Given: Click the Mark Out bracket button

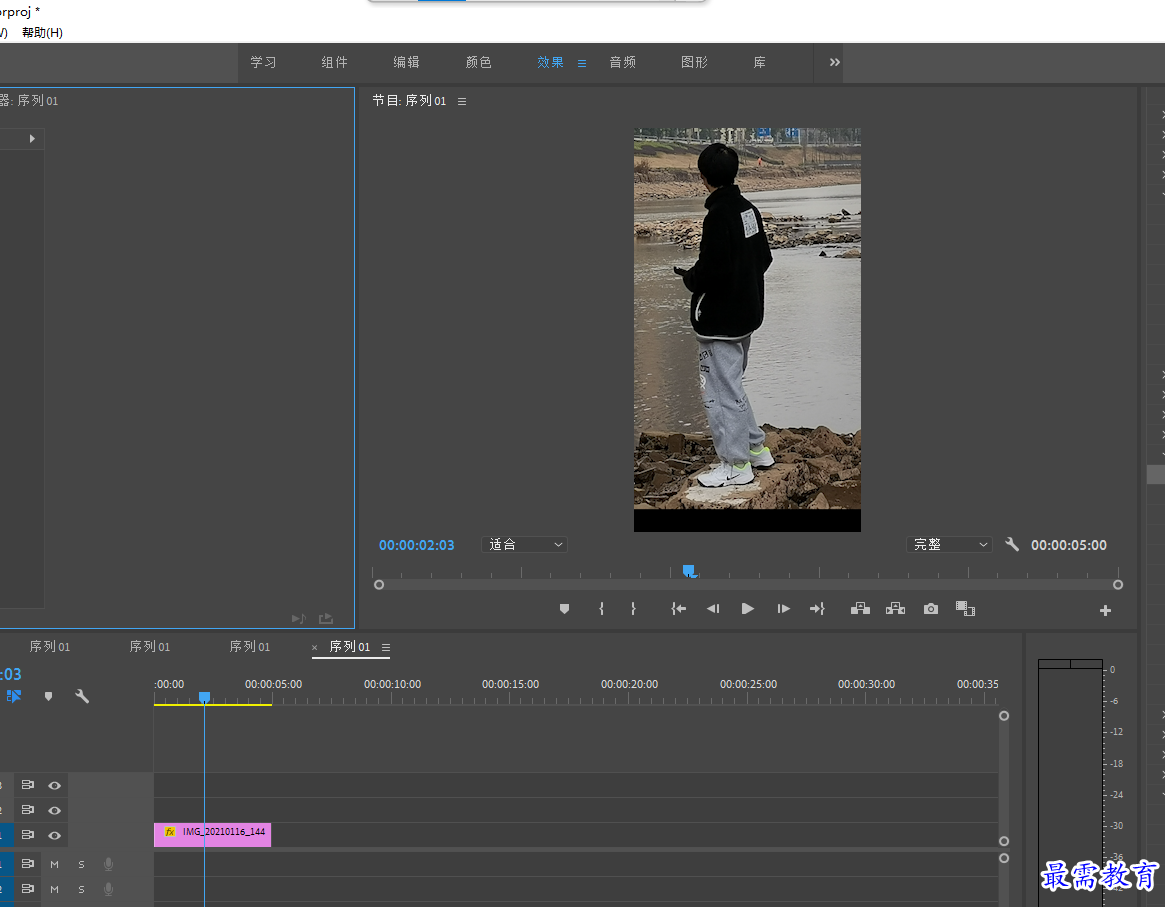Looking at the screenshot, I should click(633, 609).
